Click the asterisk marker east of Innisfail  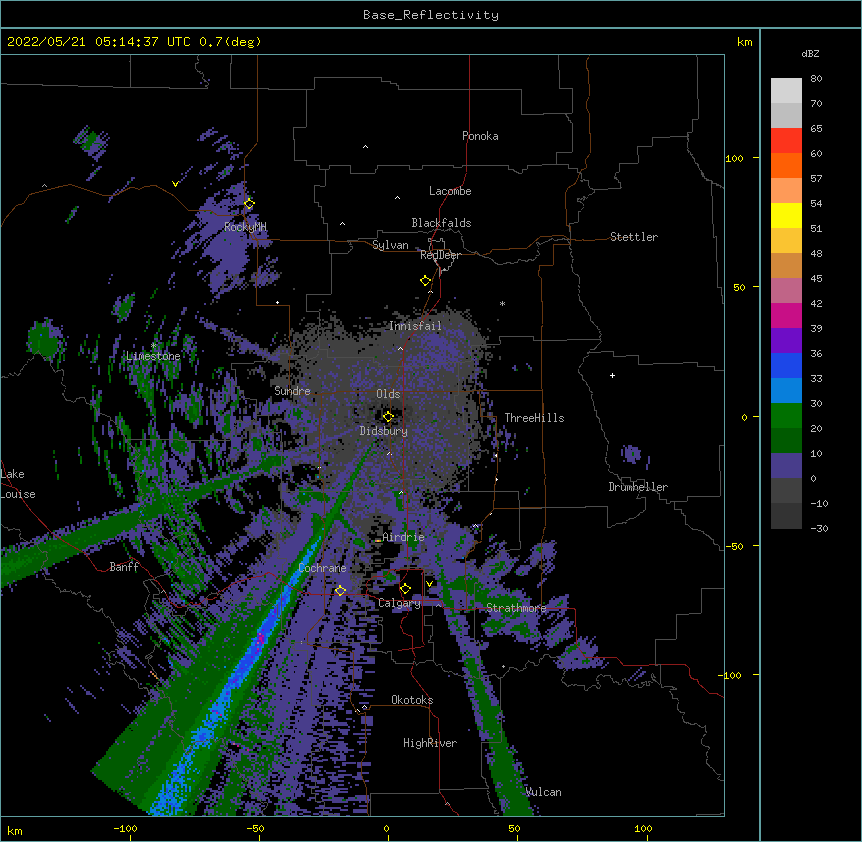pos(502,304)
